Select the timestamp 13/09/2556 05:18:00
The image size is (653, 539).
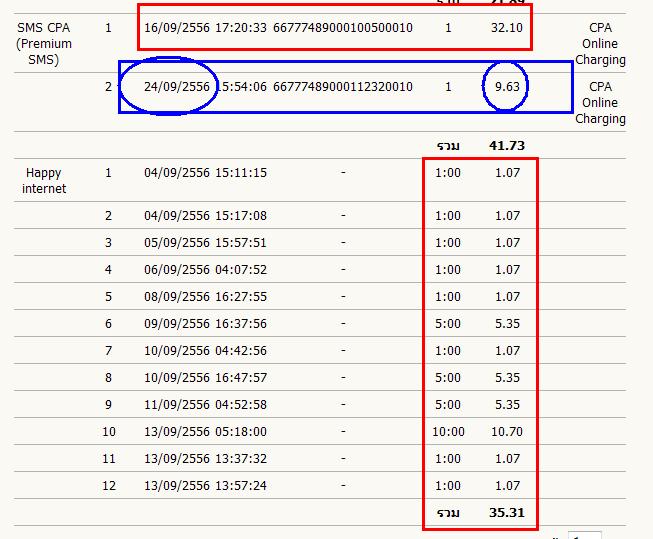tap(205, 432)
